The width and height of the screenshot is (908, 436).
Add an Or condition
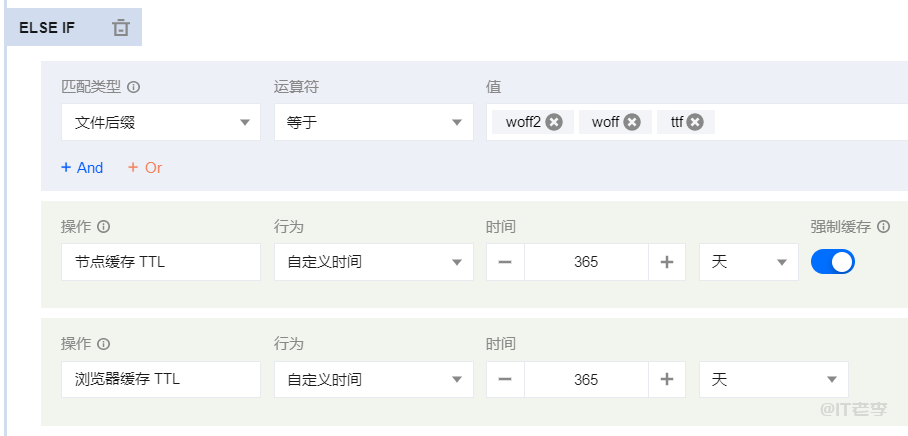145,168
